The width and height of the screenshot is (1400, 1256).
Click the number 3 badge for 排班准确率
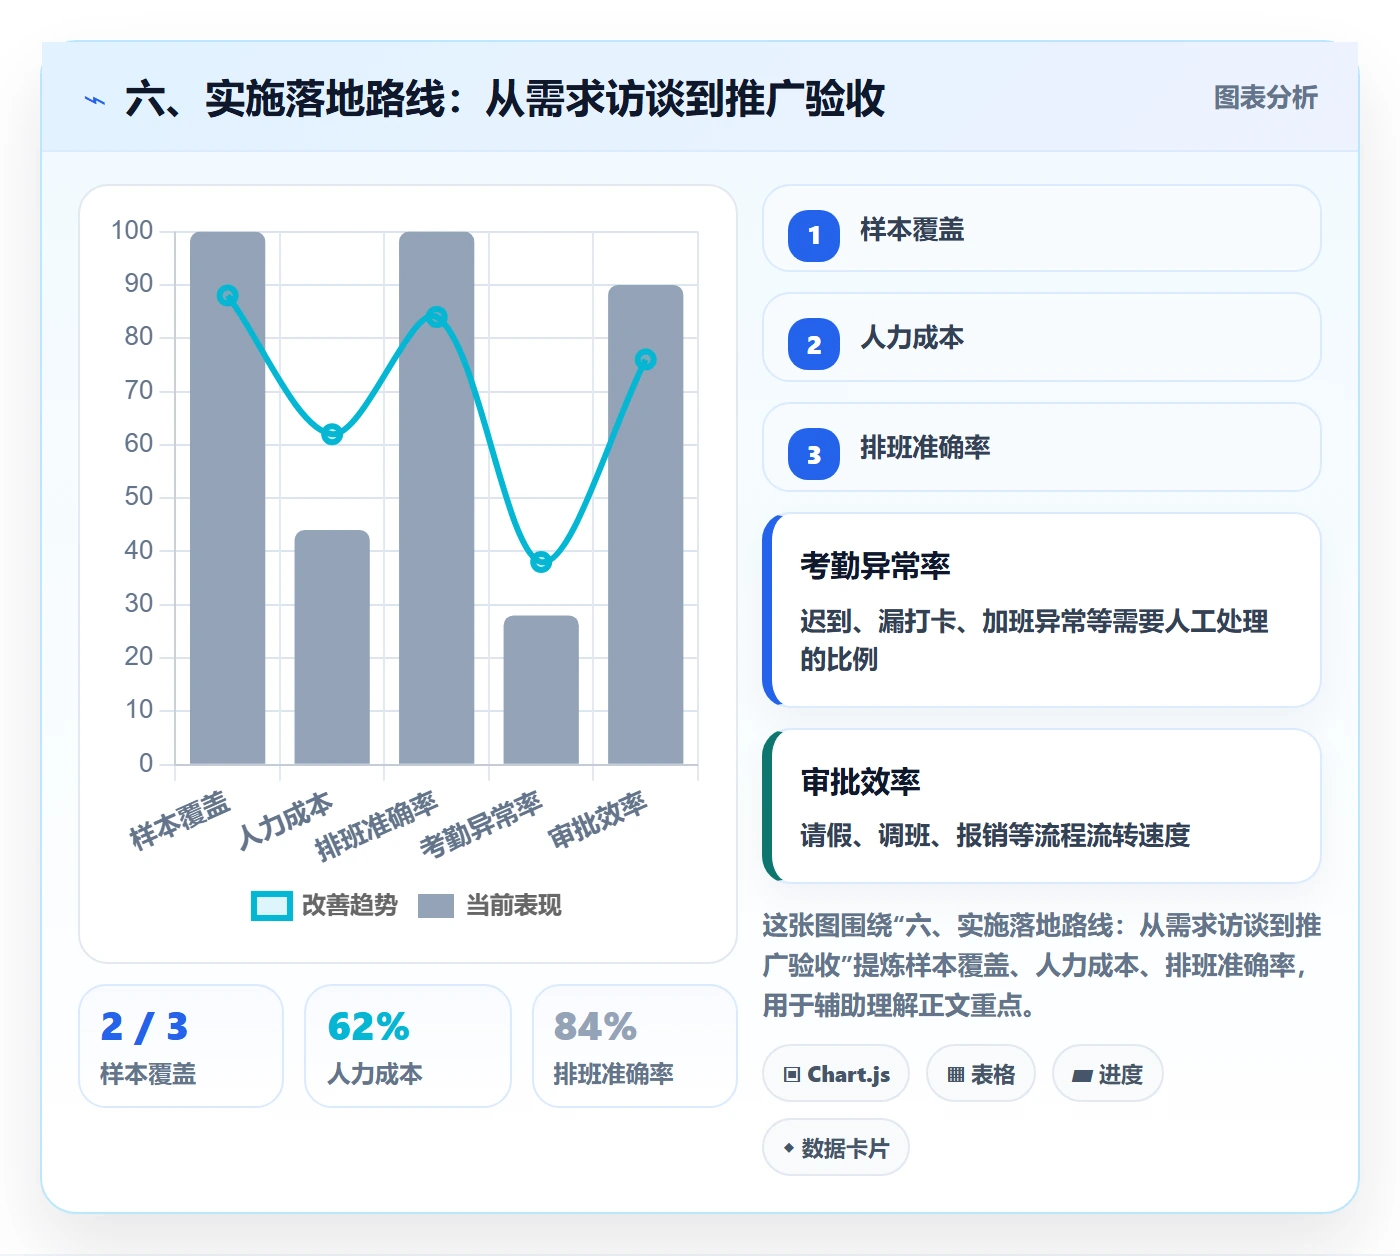(x=814, y=454)
